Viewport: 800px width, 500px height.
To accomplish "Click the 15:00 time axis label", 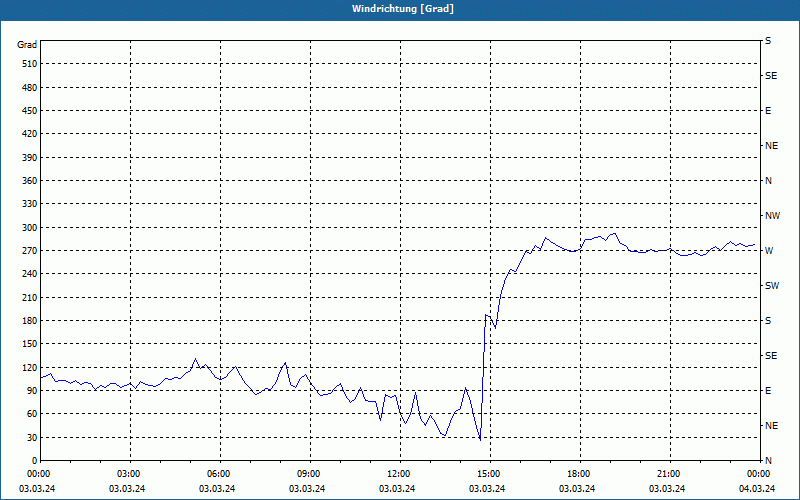I will [490, 473].
